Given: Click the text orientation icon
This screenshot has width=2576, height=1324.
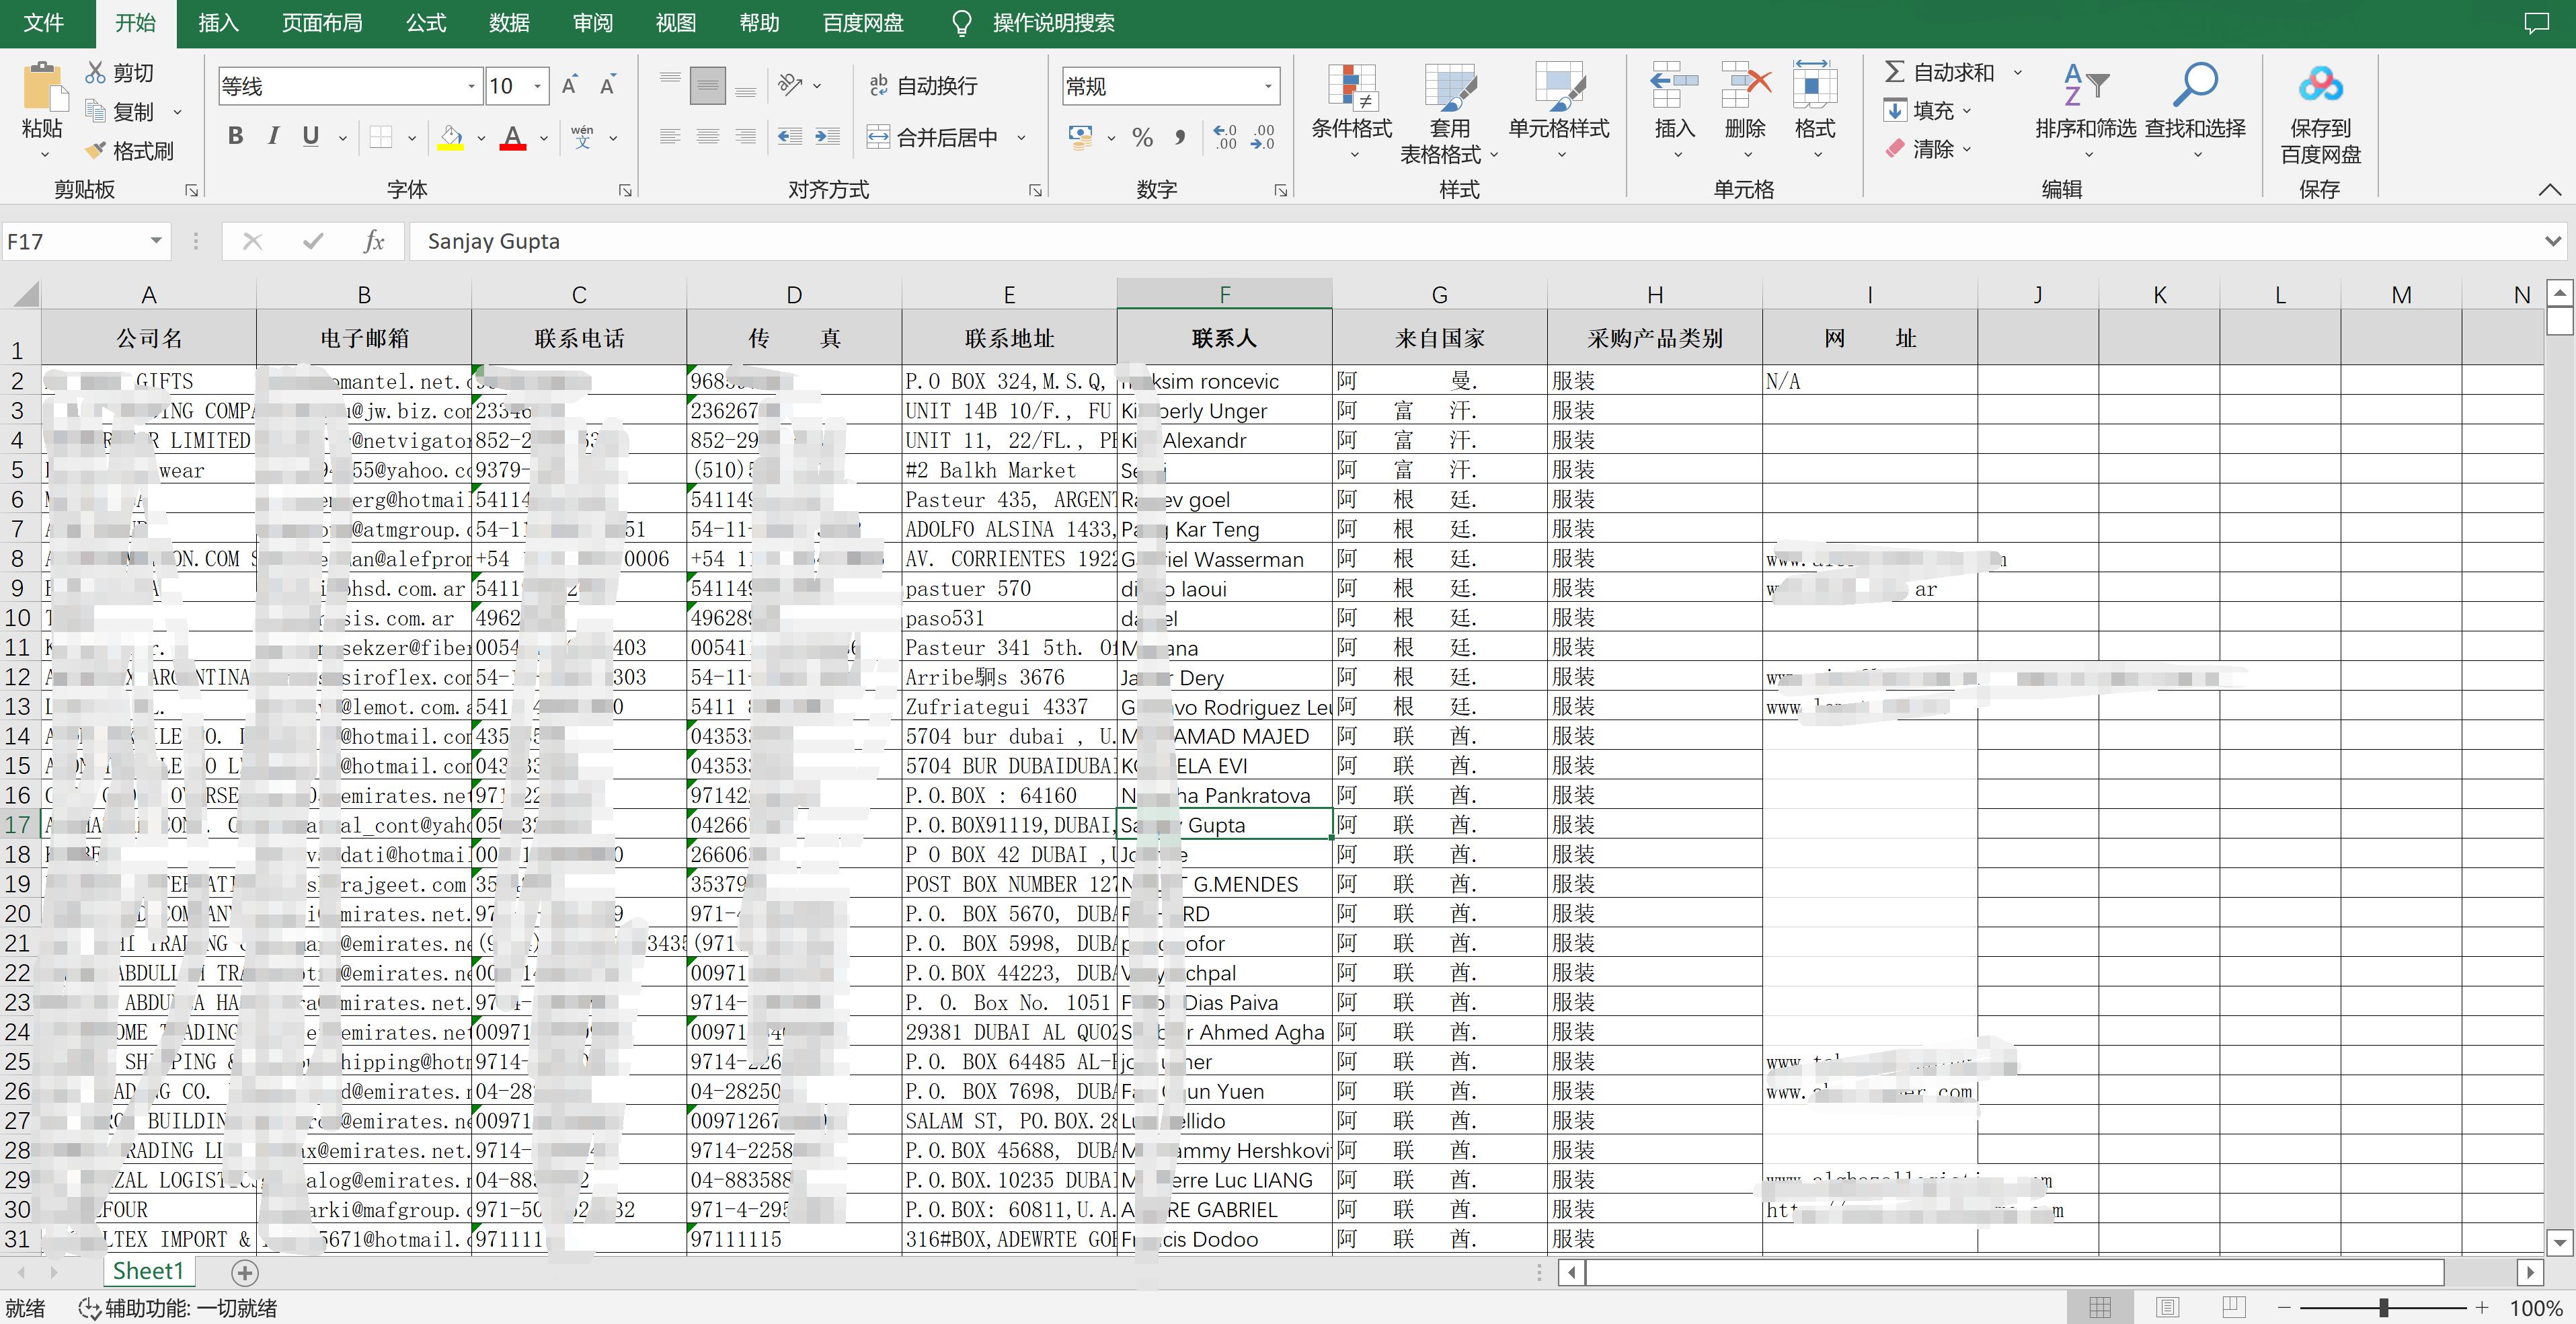Looking at the screenshot, I should point(791,85).
